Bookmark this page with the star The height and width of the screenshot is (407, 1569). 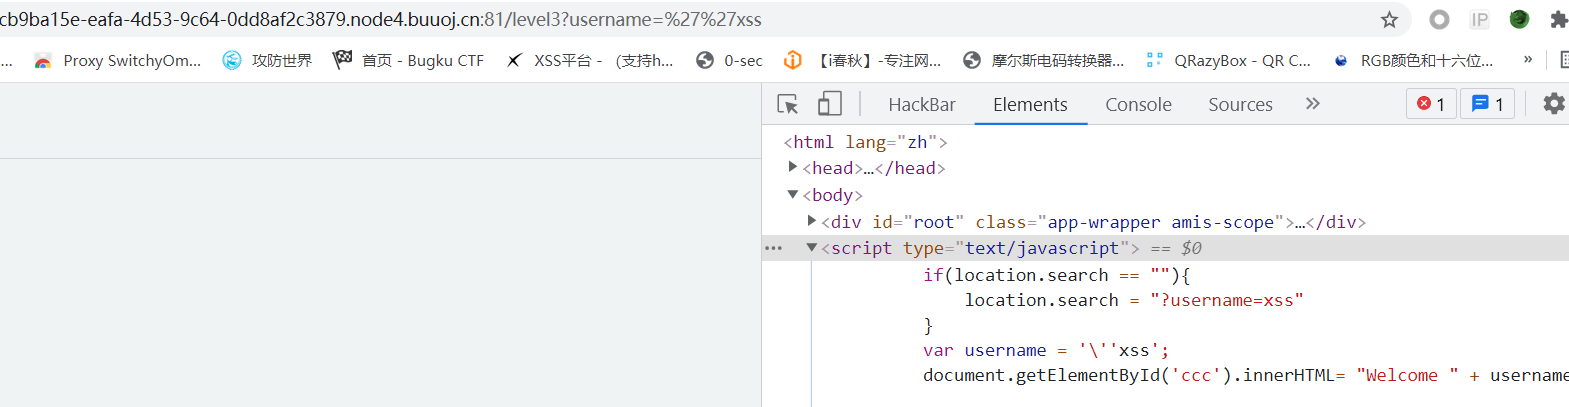pos(1389,20)
